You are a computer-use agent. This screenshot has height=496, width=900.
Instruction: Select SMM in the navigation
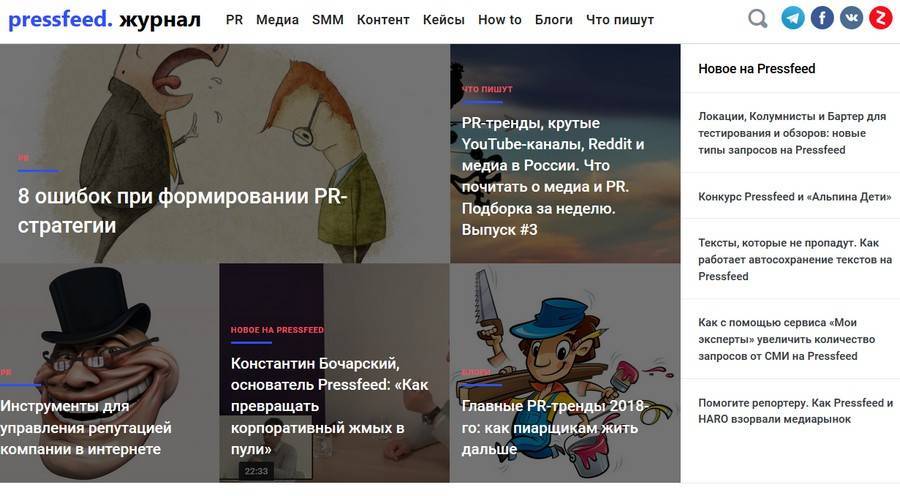coord(328,20)
